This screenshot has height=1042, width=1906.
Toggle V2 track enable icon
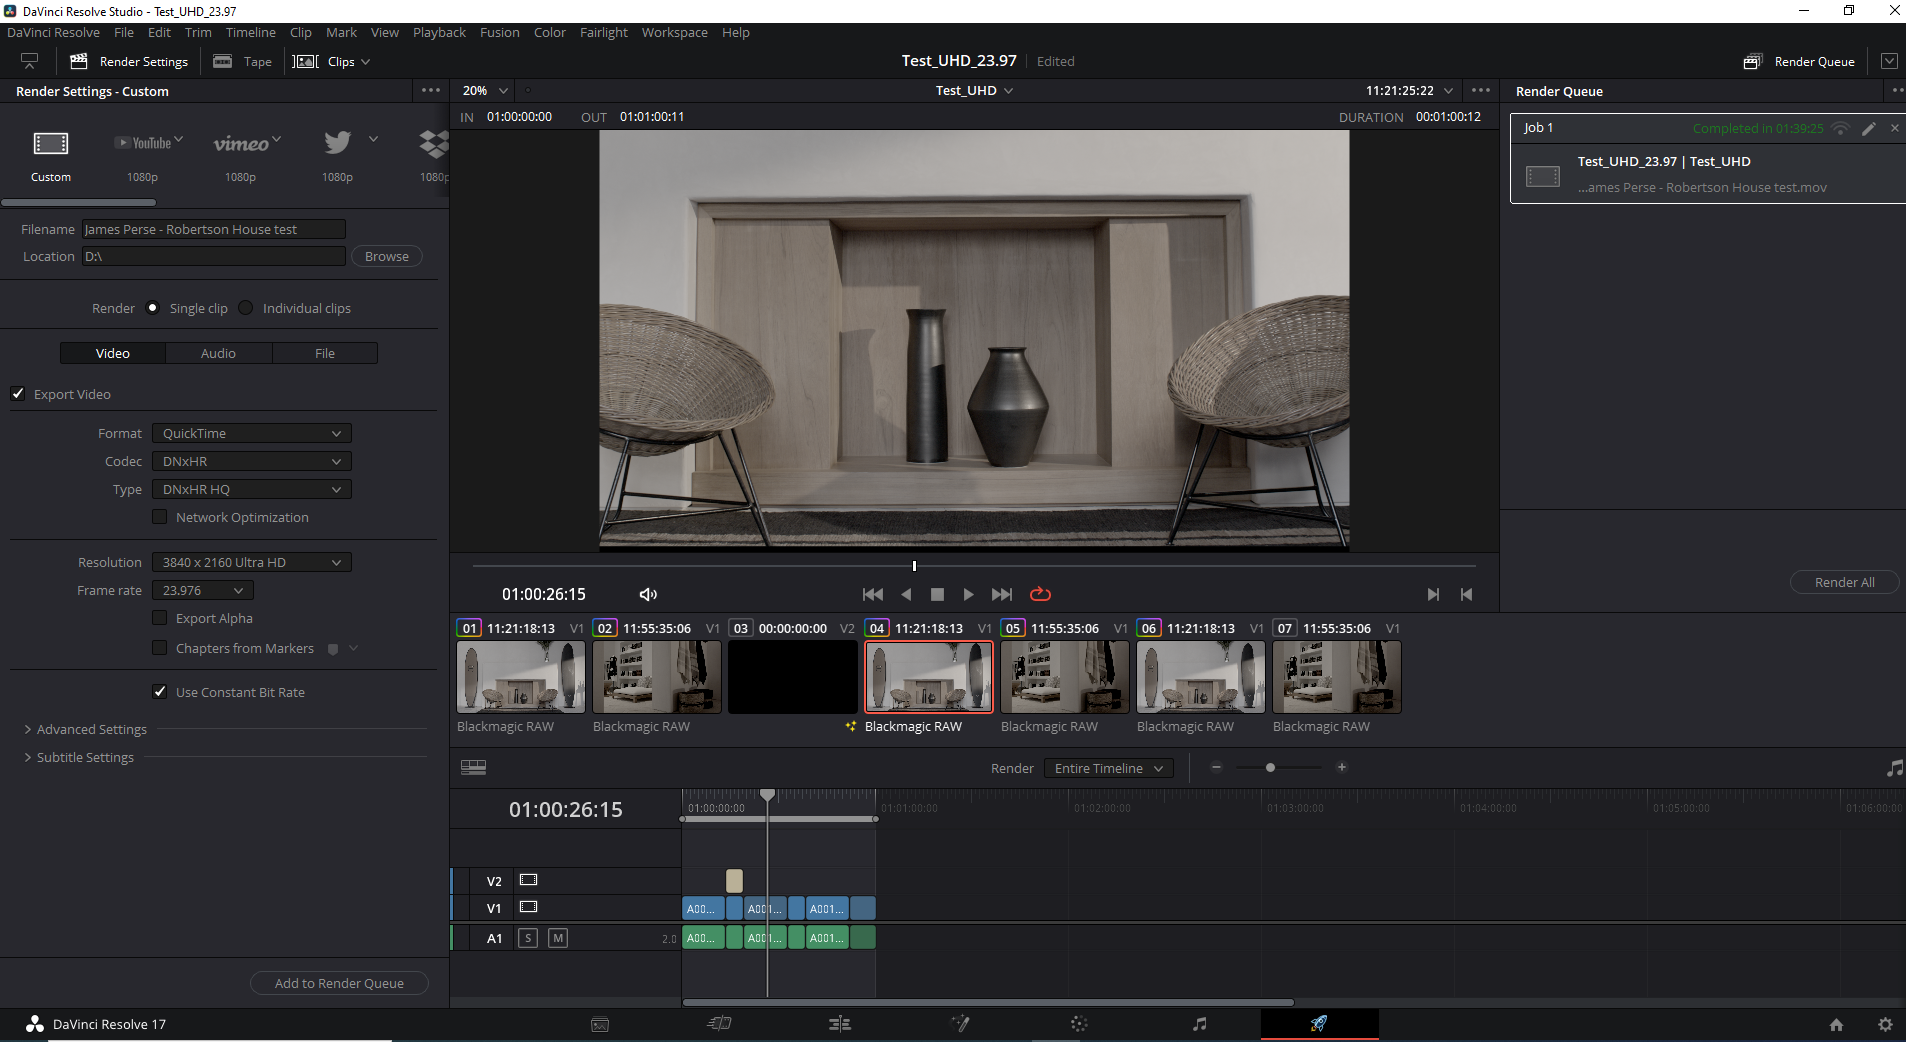click(529, 880)
